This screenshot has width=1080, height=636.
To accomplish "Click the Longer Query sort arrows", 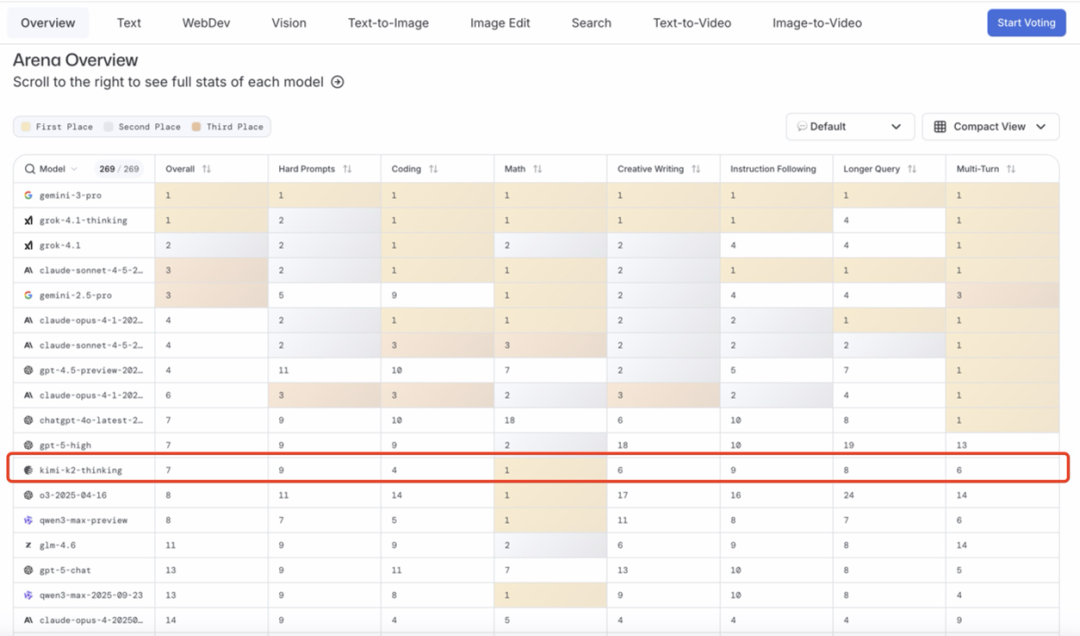I will [x=912, y=169].
